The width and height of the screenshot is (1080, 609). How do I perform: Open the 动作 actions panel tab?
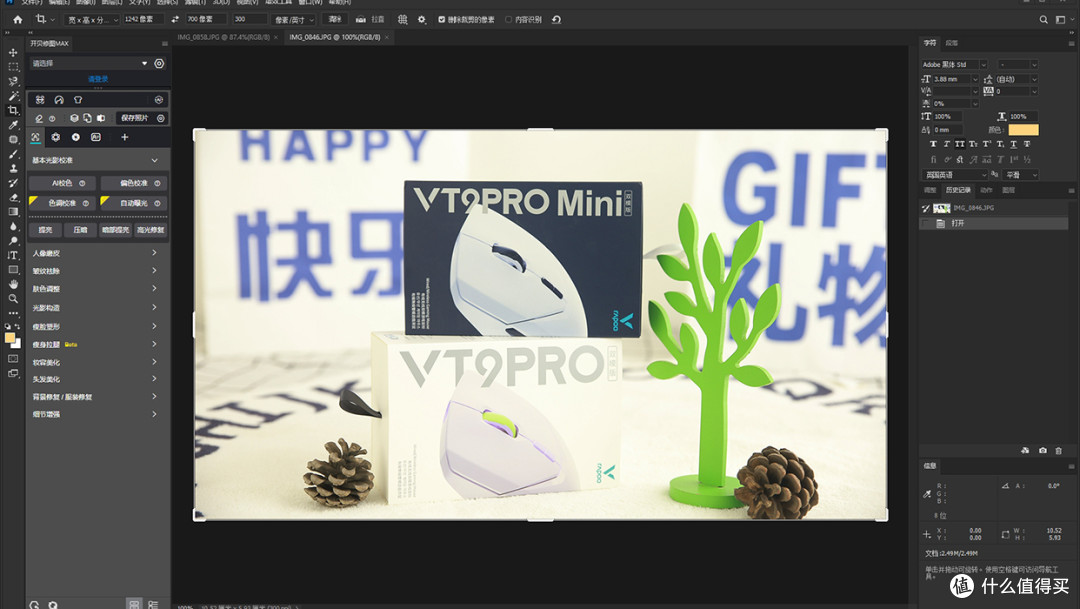(x=986, y=190)
